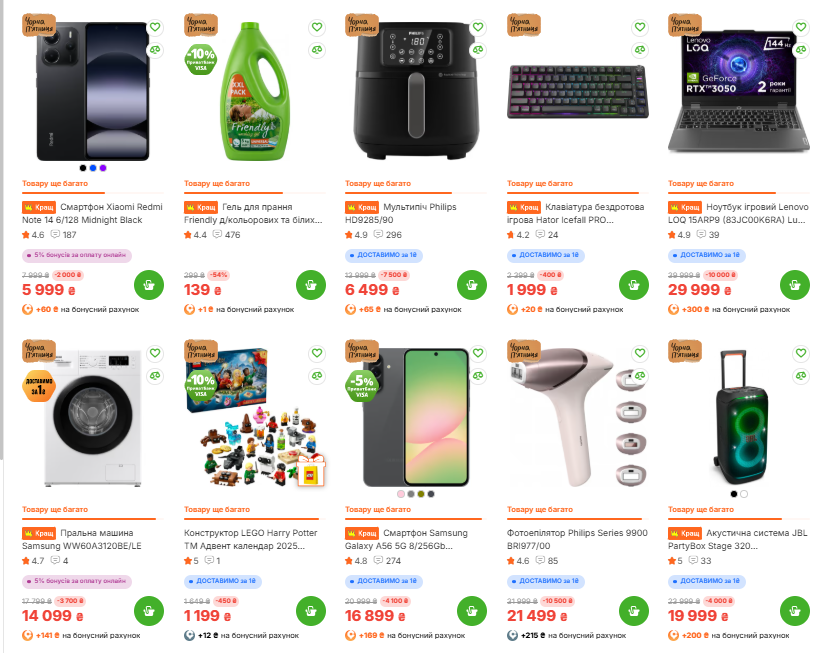Image resolution: width=822 pixels, height=653 pixels.
Task: Add Samsung washing machine to comparison
Action: click(155, 375)
